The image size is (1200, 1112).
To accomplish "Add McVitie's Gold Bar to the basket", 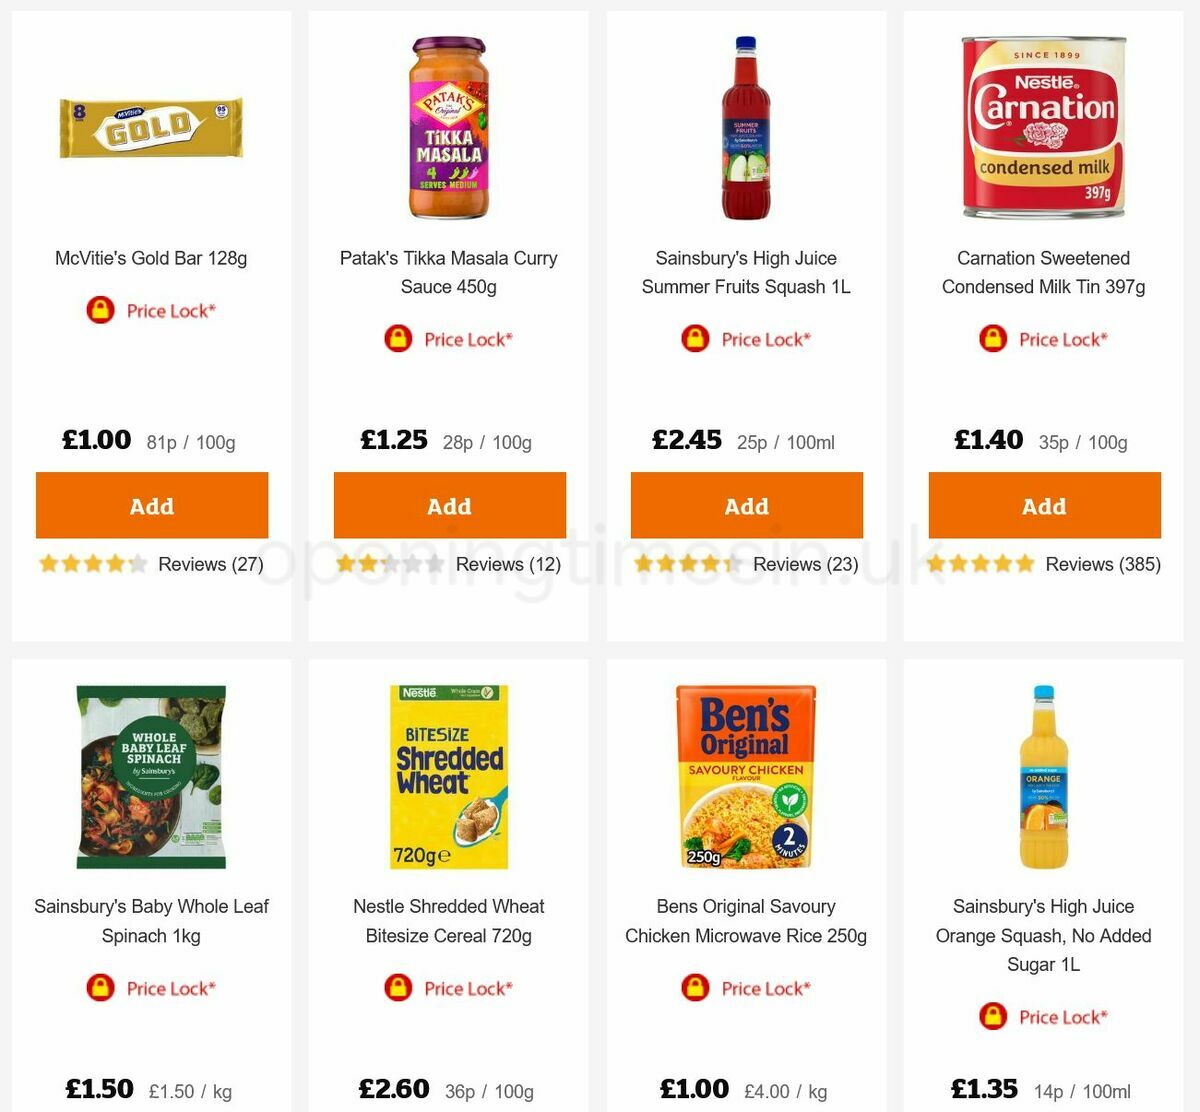I will pyautogui.click(x=151, y=505).
